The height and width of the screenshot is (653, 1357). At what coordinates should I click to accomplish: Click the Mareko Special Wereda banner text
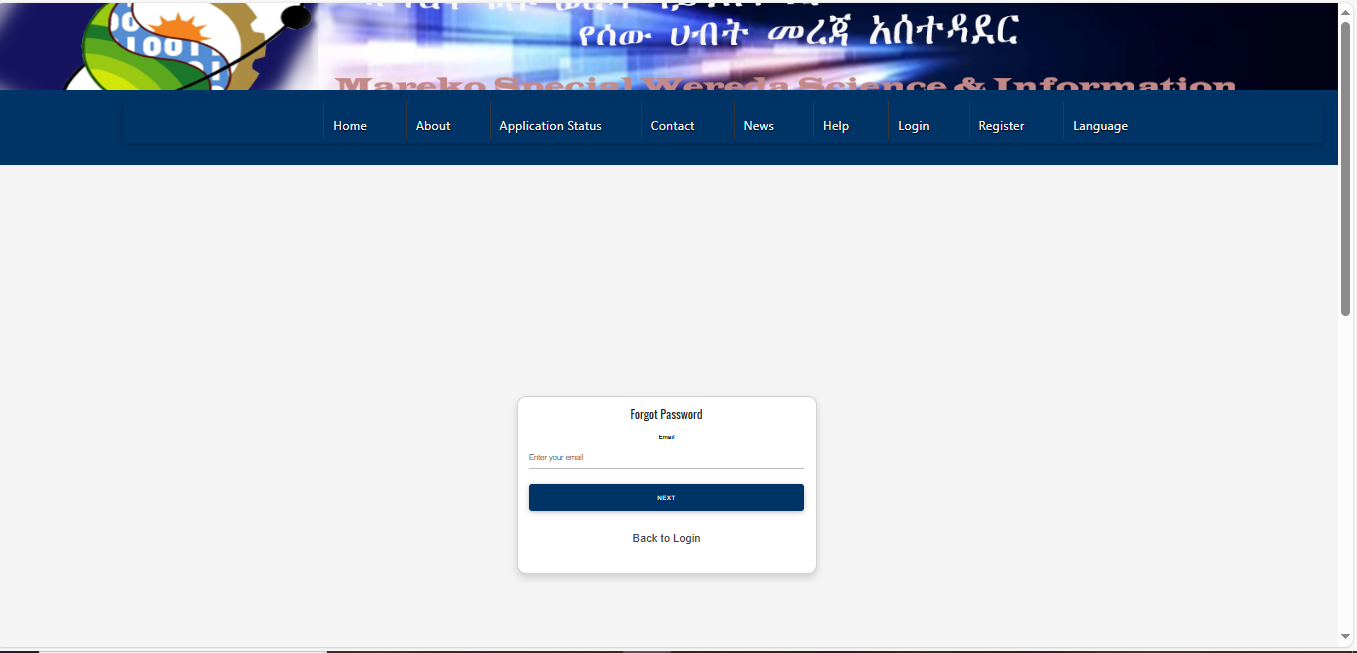785,83
